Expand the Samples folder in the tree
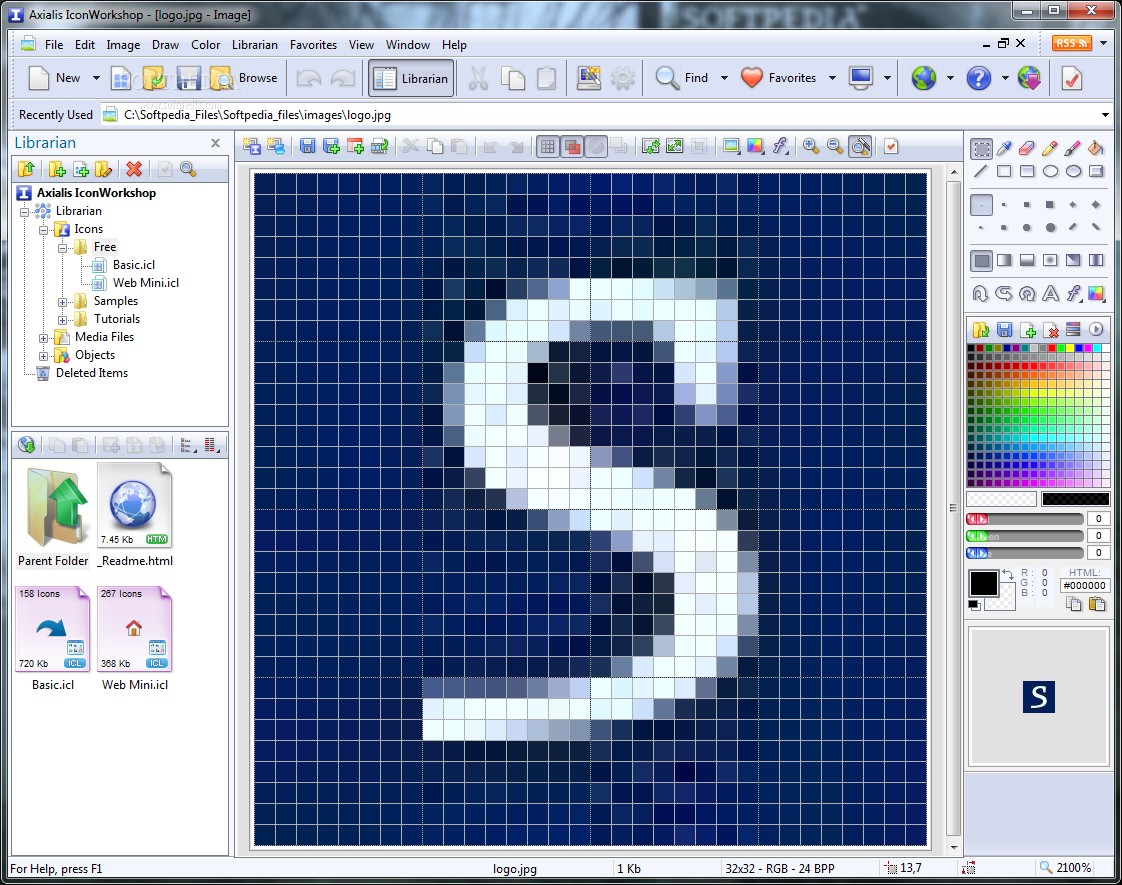Screen dimensions: 1122x885 tap(64, 300)
